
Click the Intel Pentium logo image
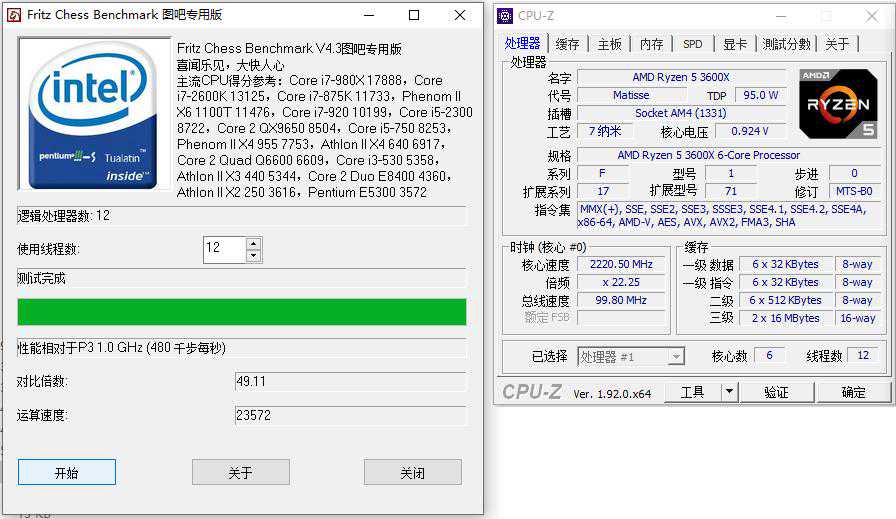click(x=94, y=113)
